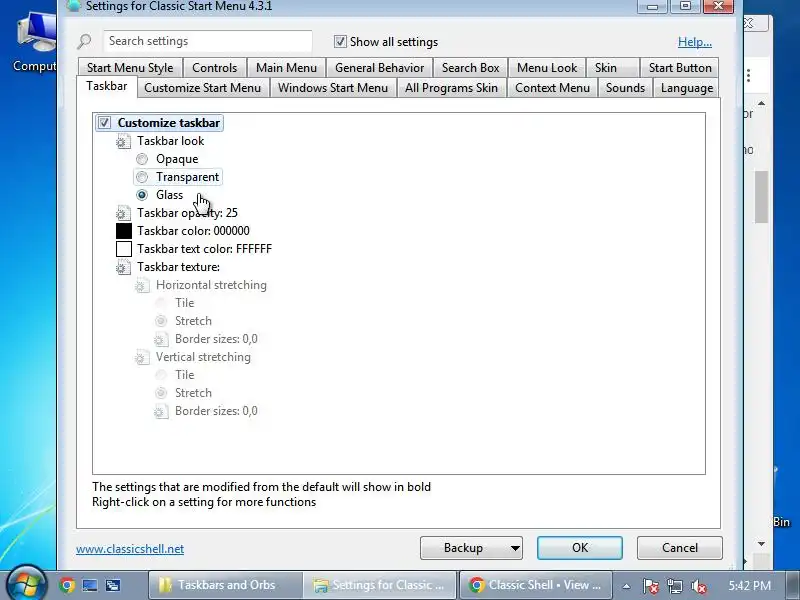Click the Show desktop quick launch icon
This screenshot has height=600, width=800.
[90, 585]
